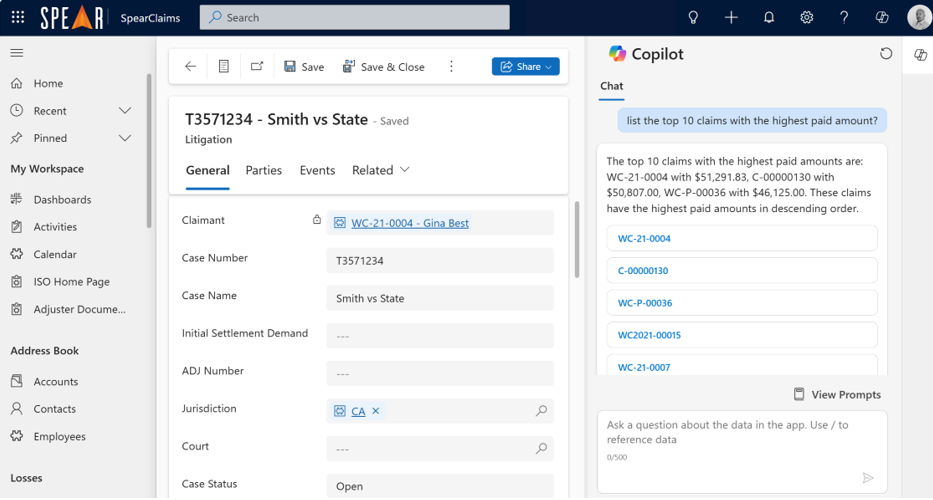The image size is (933, 500).
Task: Open claimant link WC-21-0004 - Gina Best
Action: (x=409, y=223)
